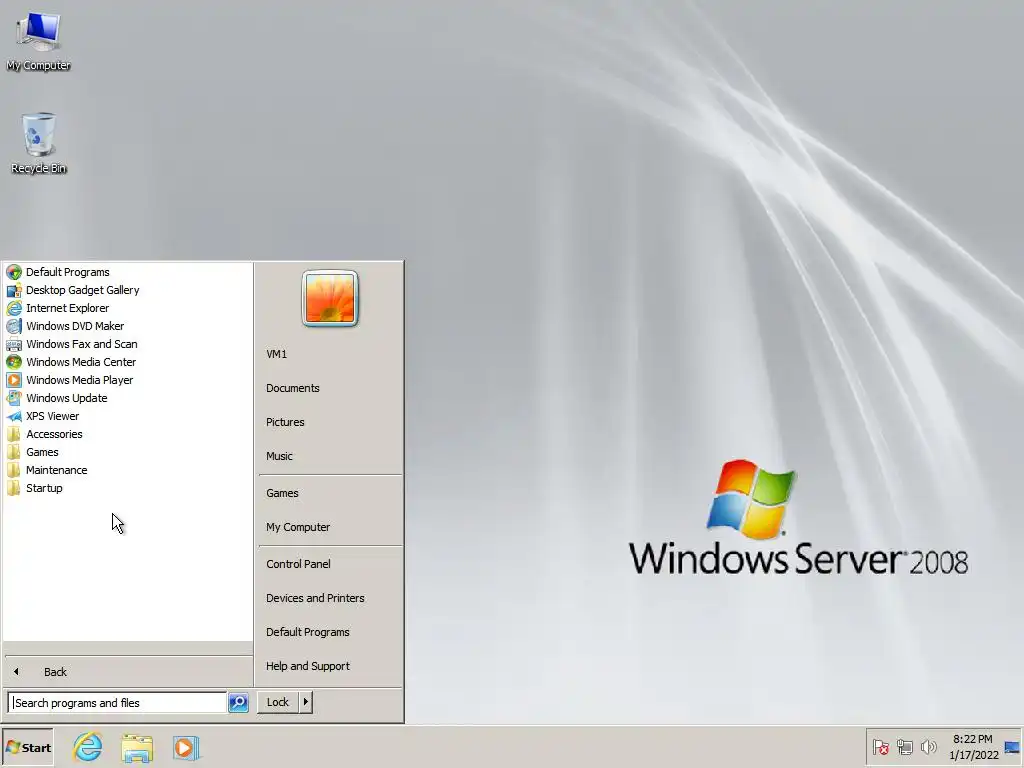The image size is (1024, 768).
Task: Open Pictures from the Start menu
Action: [x=285, y=422]
